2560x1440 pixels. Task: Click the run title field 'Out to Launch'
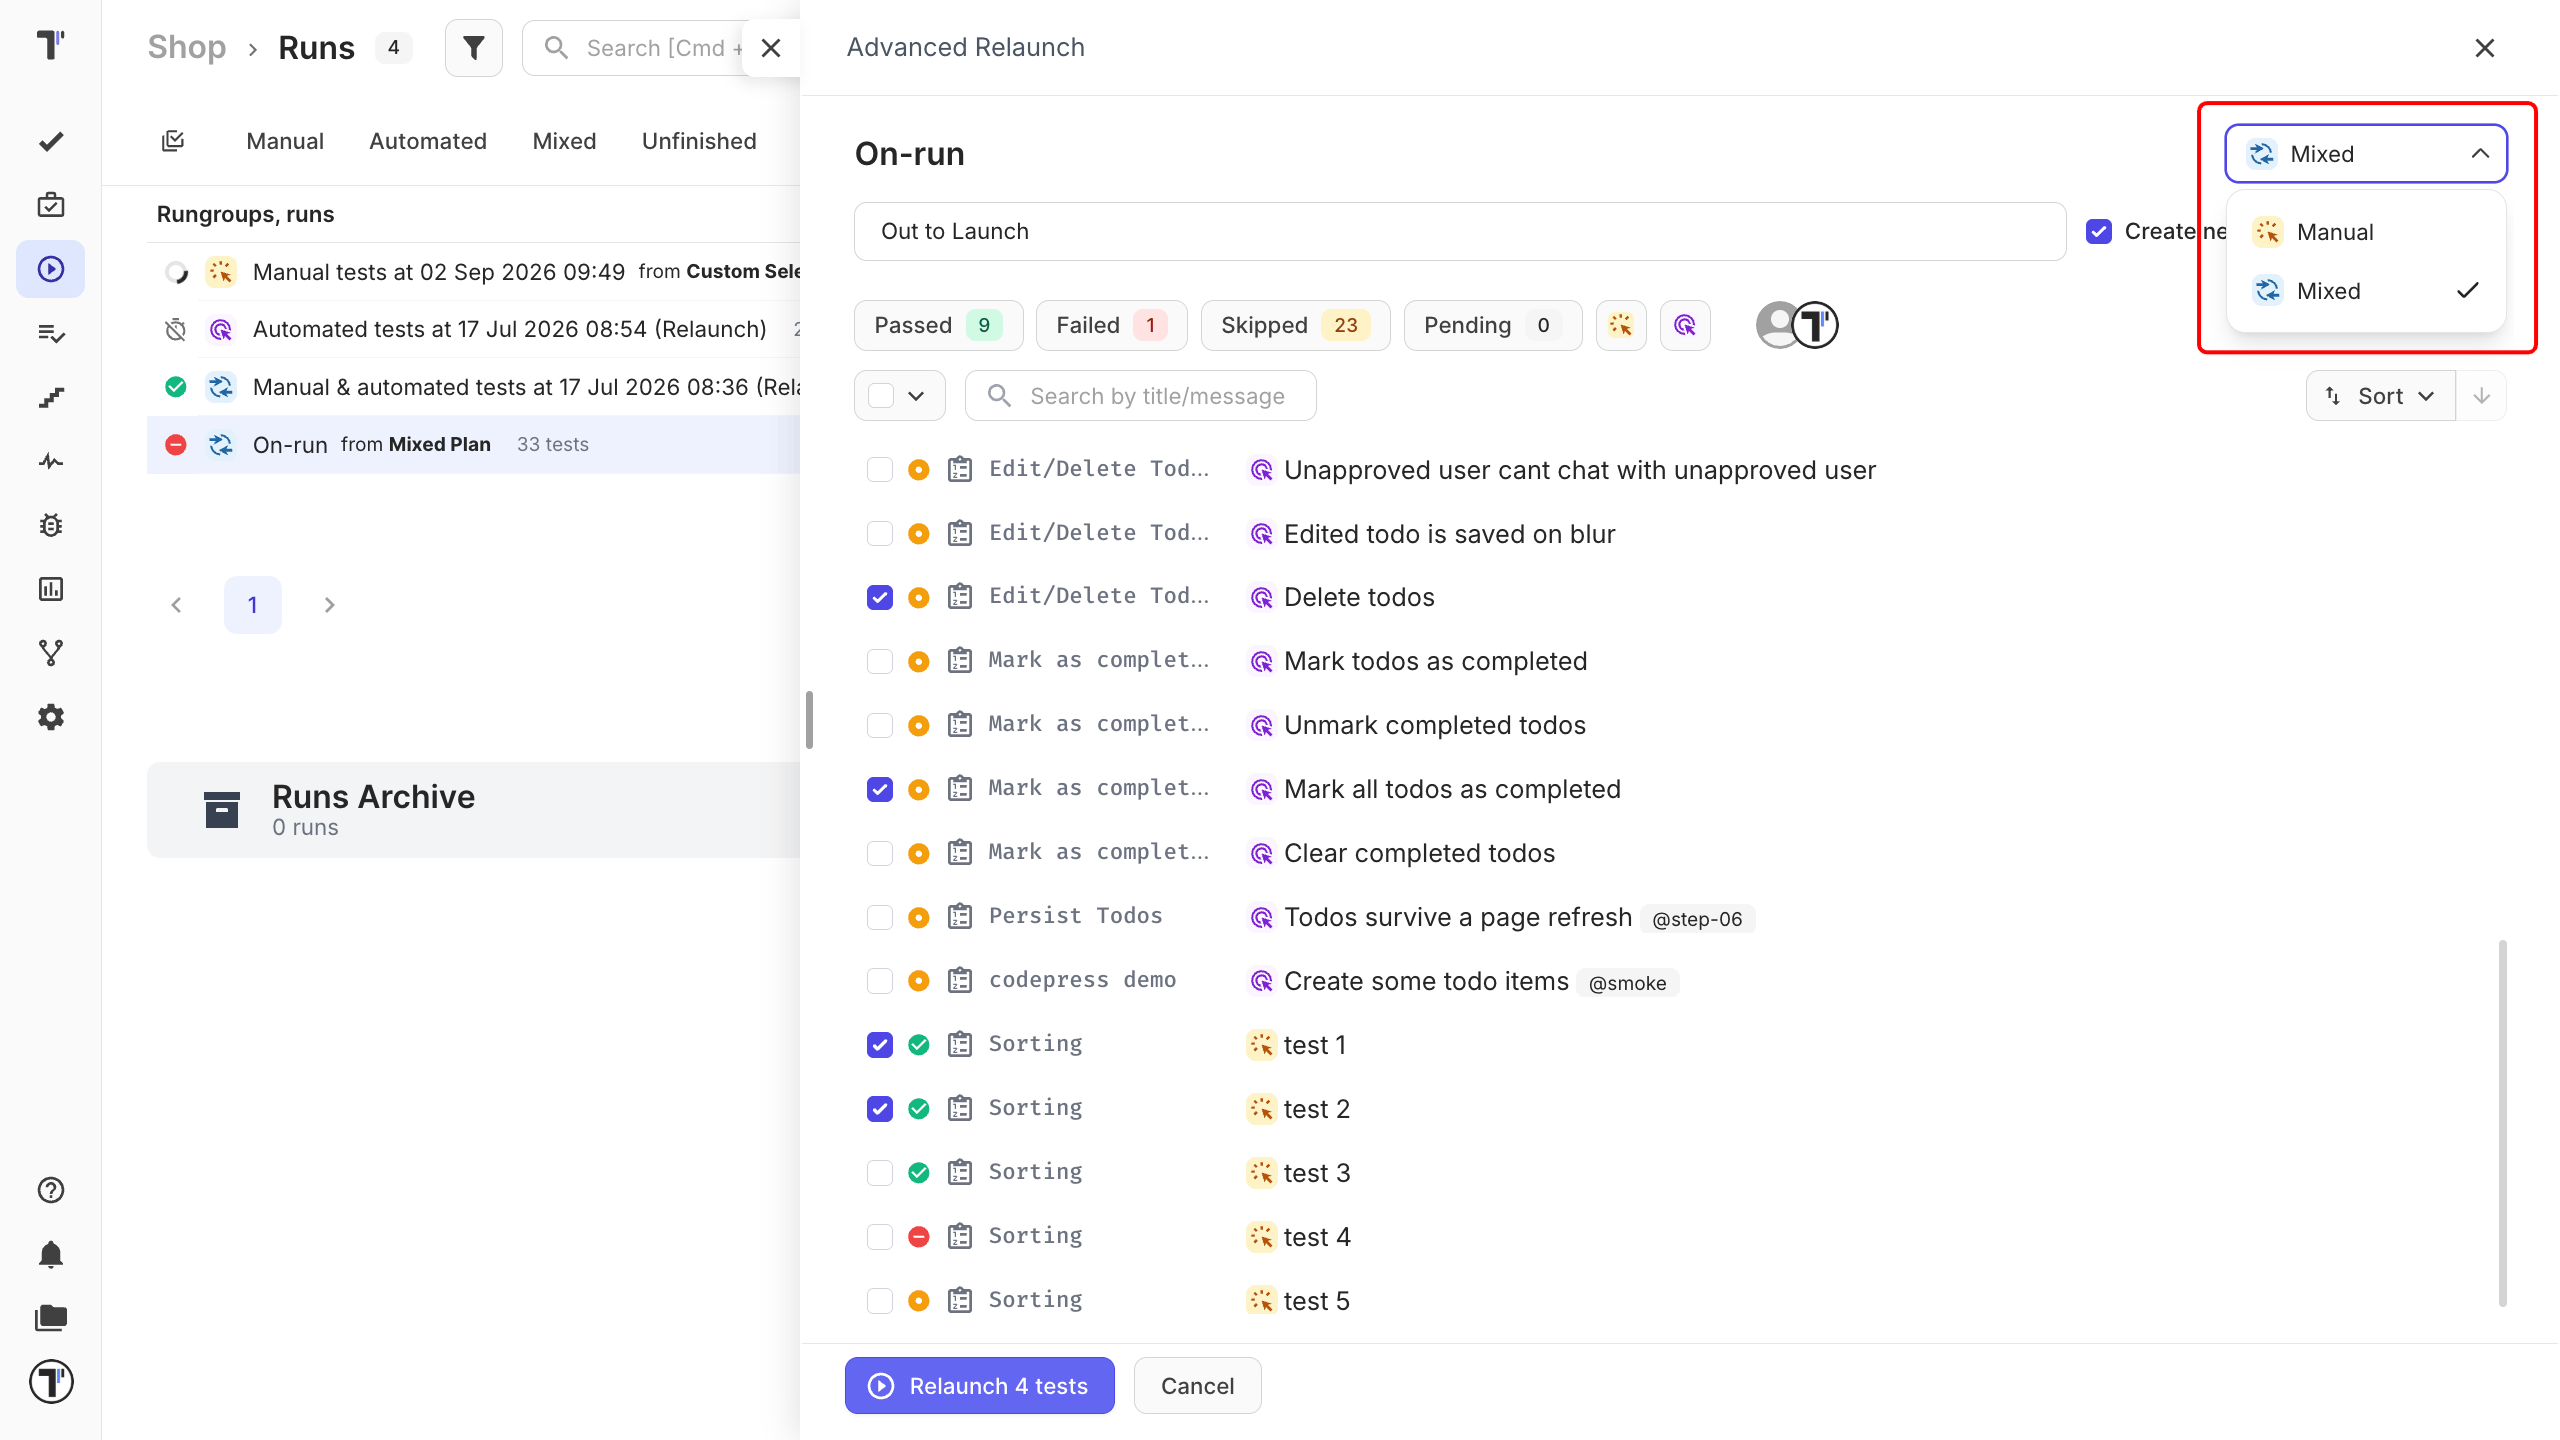click(x=1460, y=231)
